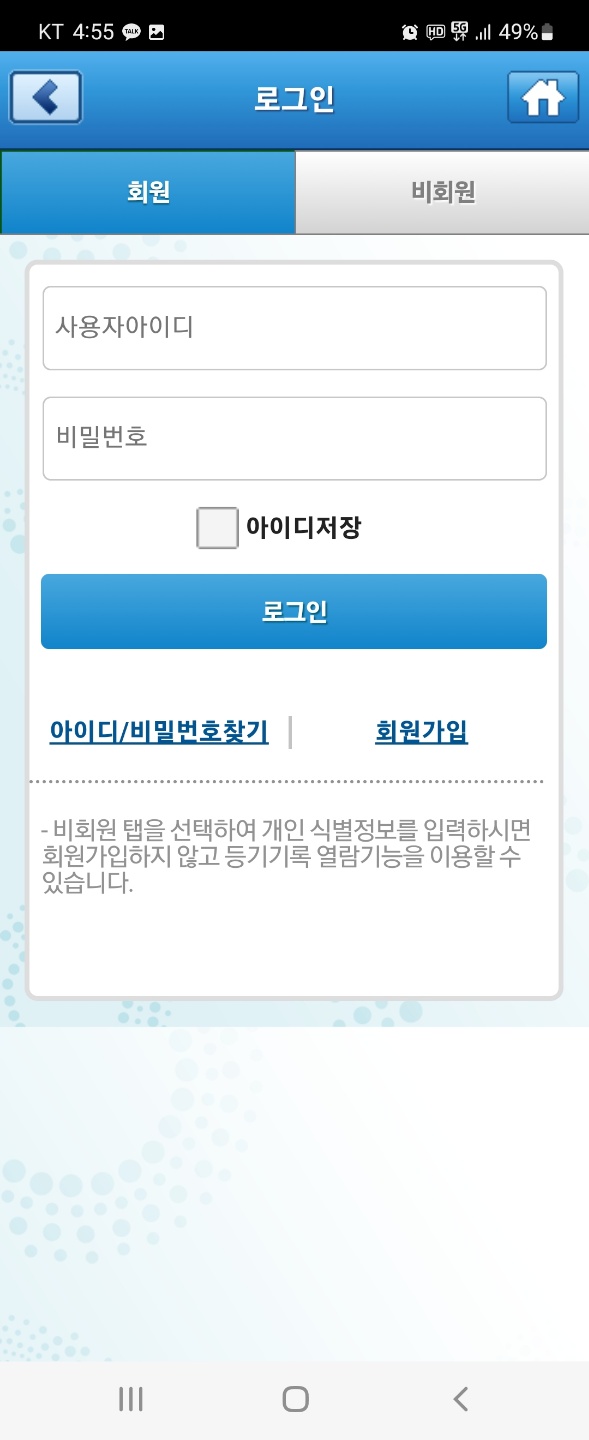Tap the KakaoTalk notification icon in status bar
Screen dimensions: 589x1440
coord(131,32)
